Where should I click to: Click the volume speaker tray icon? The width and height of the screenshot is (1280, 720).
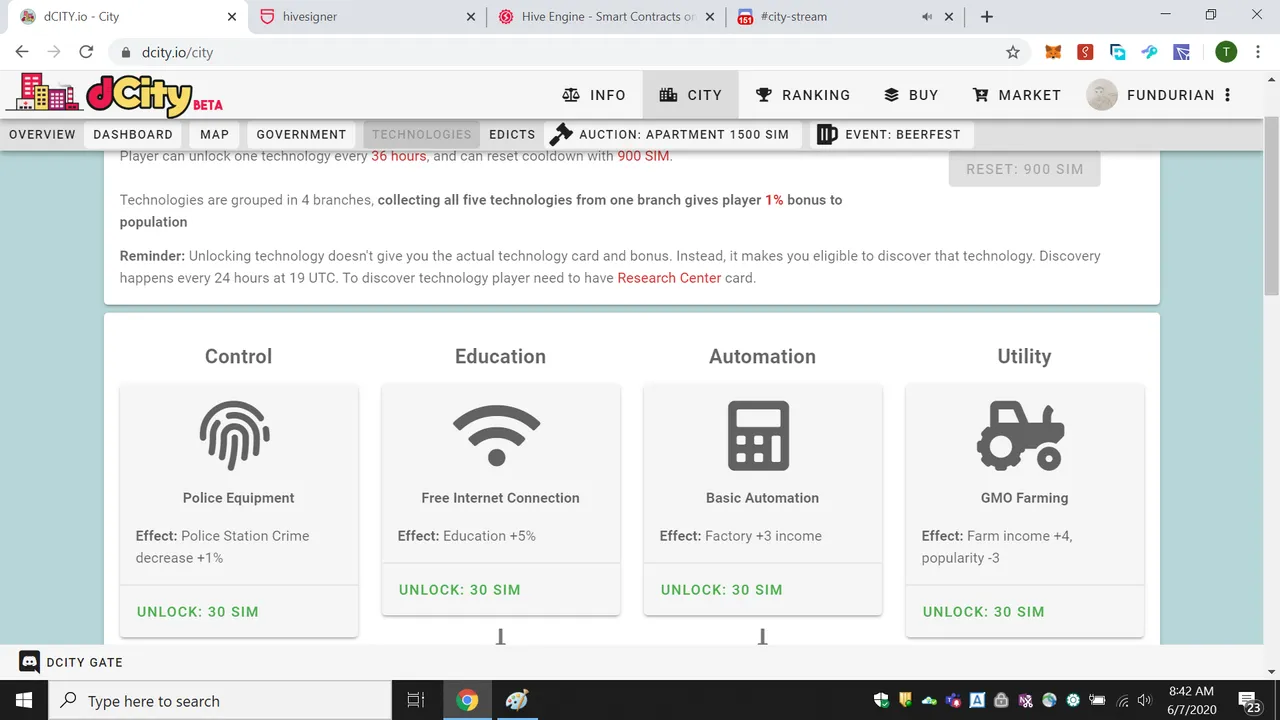(x=1145, y=701)
